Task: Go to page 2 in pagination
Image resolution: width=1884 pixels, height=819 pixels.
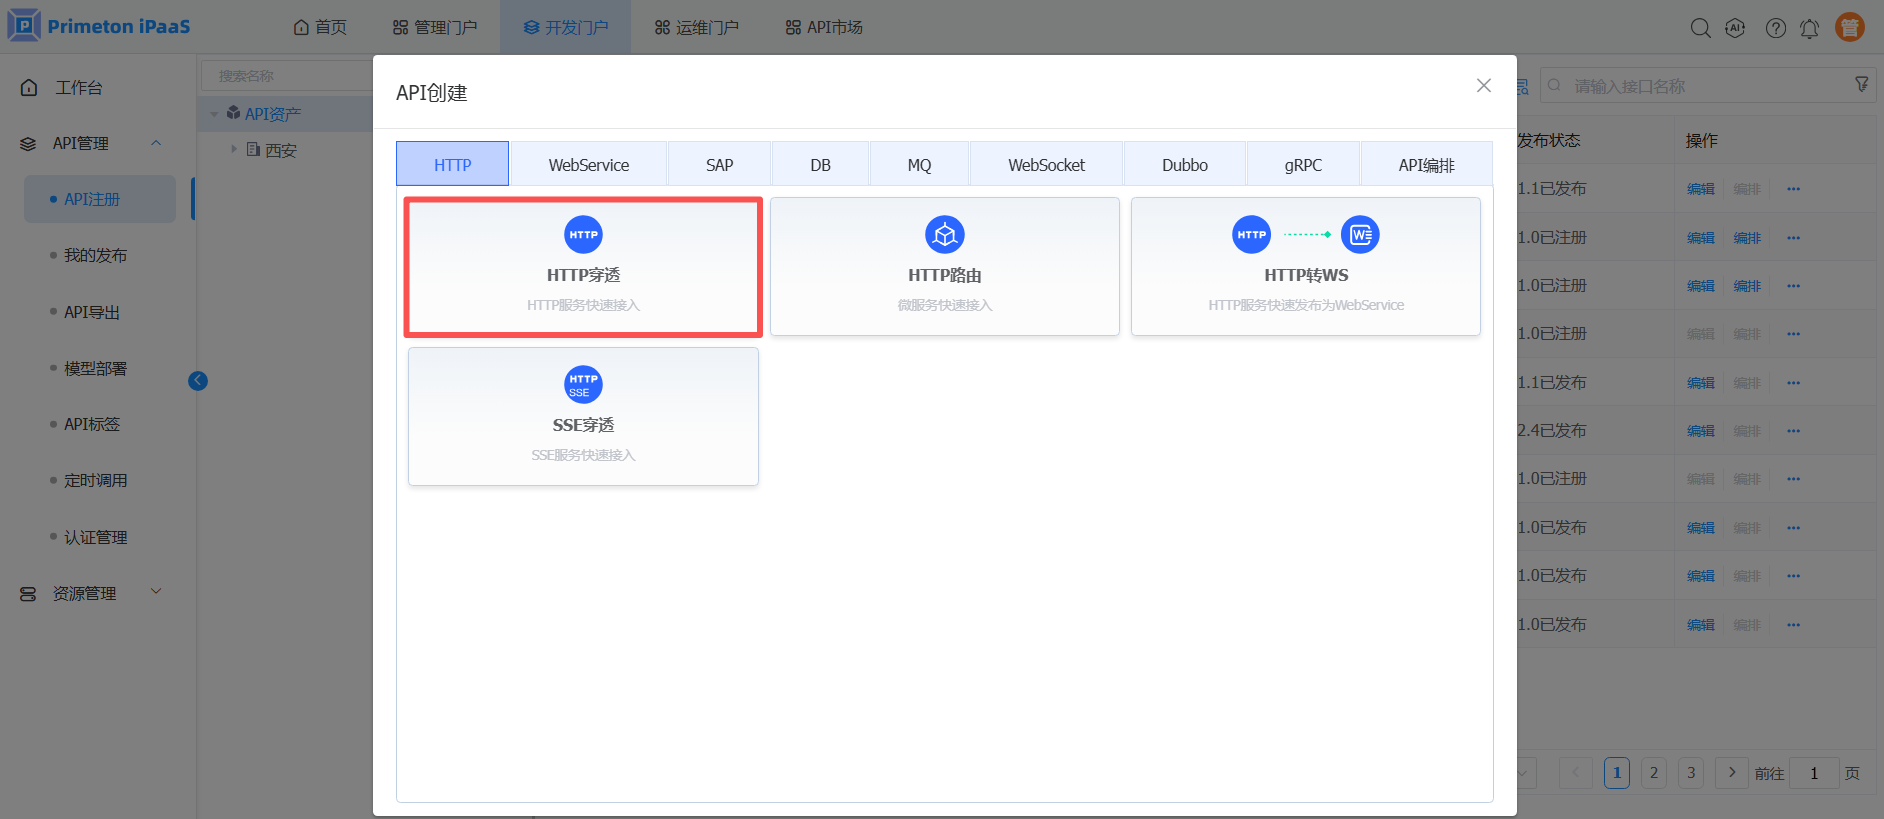Action: click(1653, 773)
